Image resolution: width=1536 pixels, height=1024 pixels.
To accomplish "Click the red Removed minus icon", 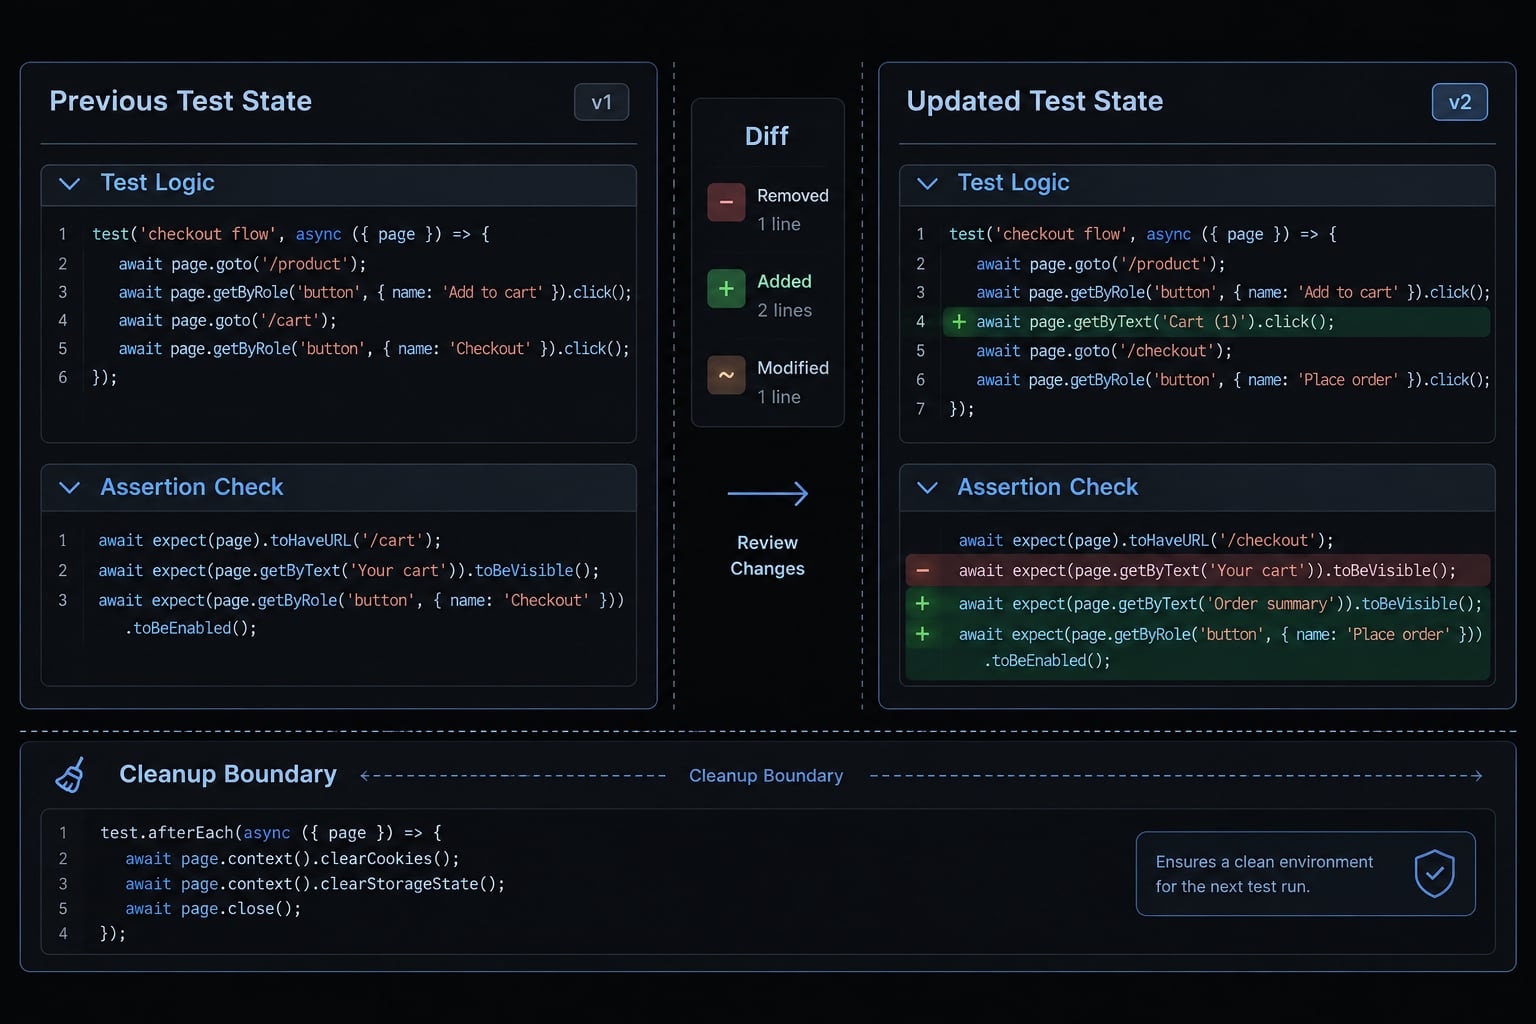I will click(727, 202).
